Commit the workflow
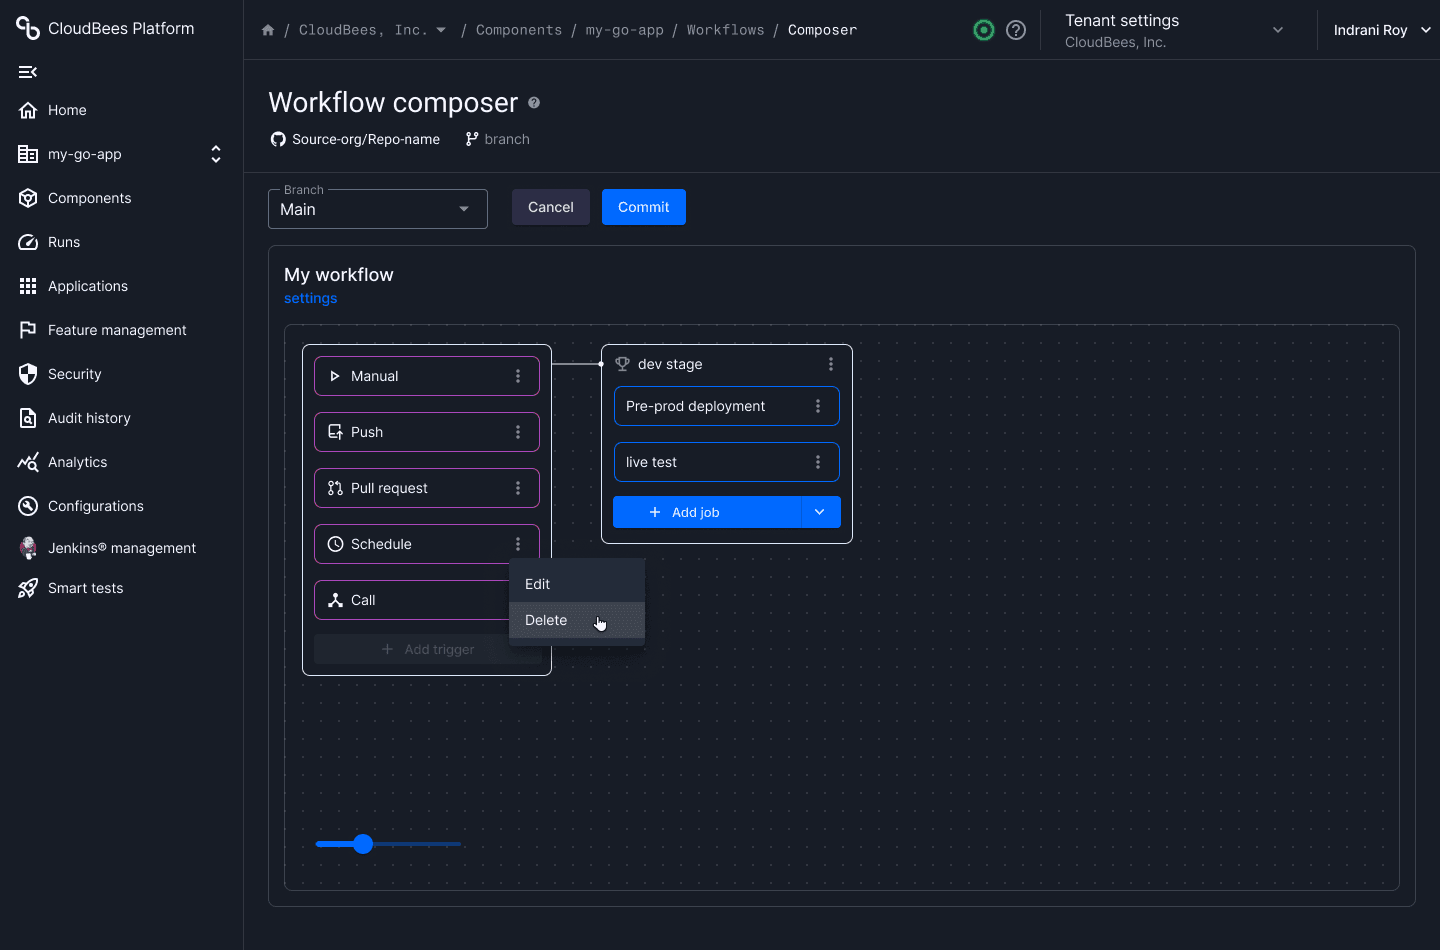Screen dimensions: 1440x950 [x=644, y=207]
